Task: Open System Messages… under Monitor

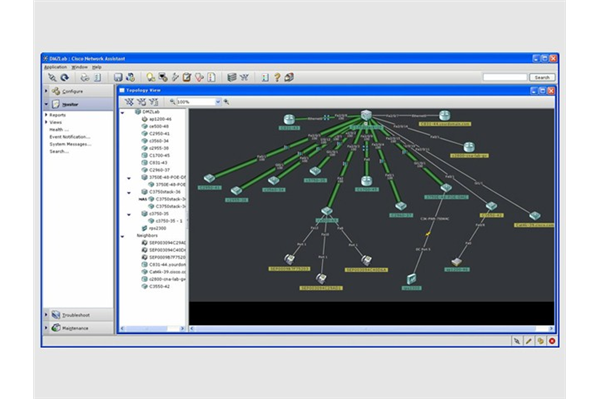Action: 70,144
